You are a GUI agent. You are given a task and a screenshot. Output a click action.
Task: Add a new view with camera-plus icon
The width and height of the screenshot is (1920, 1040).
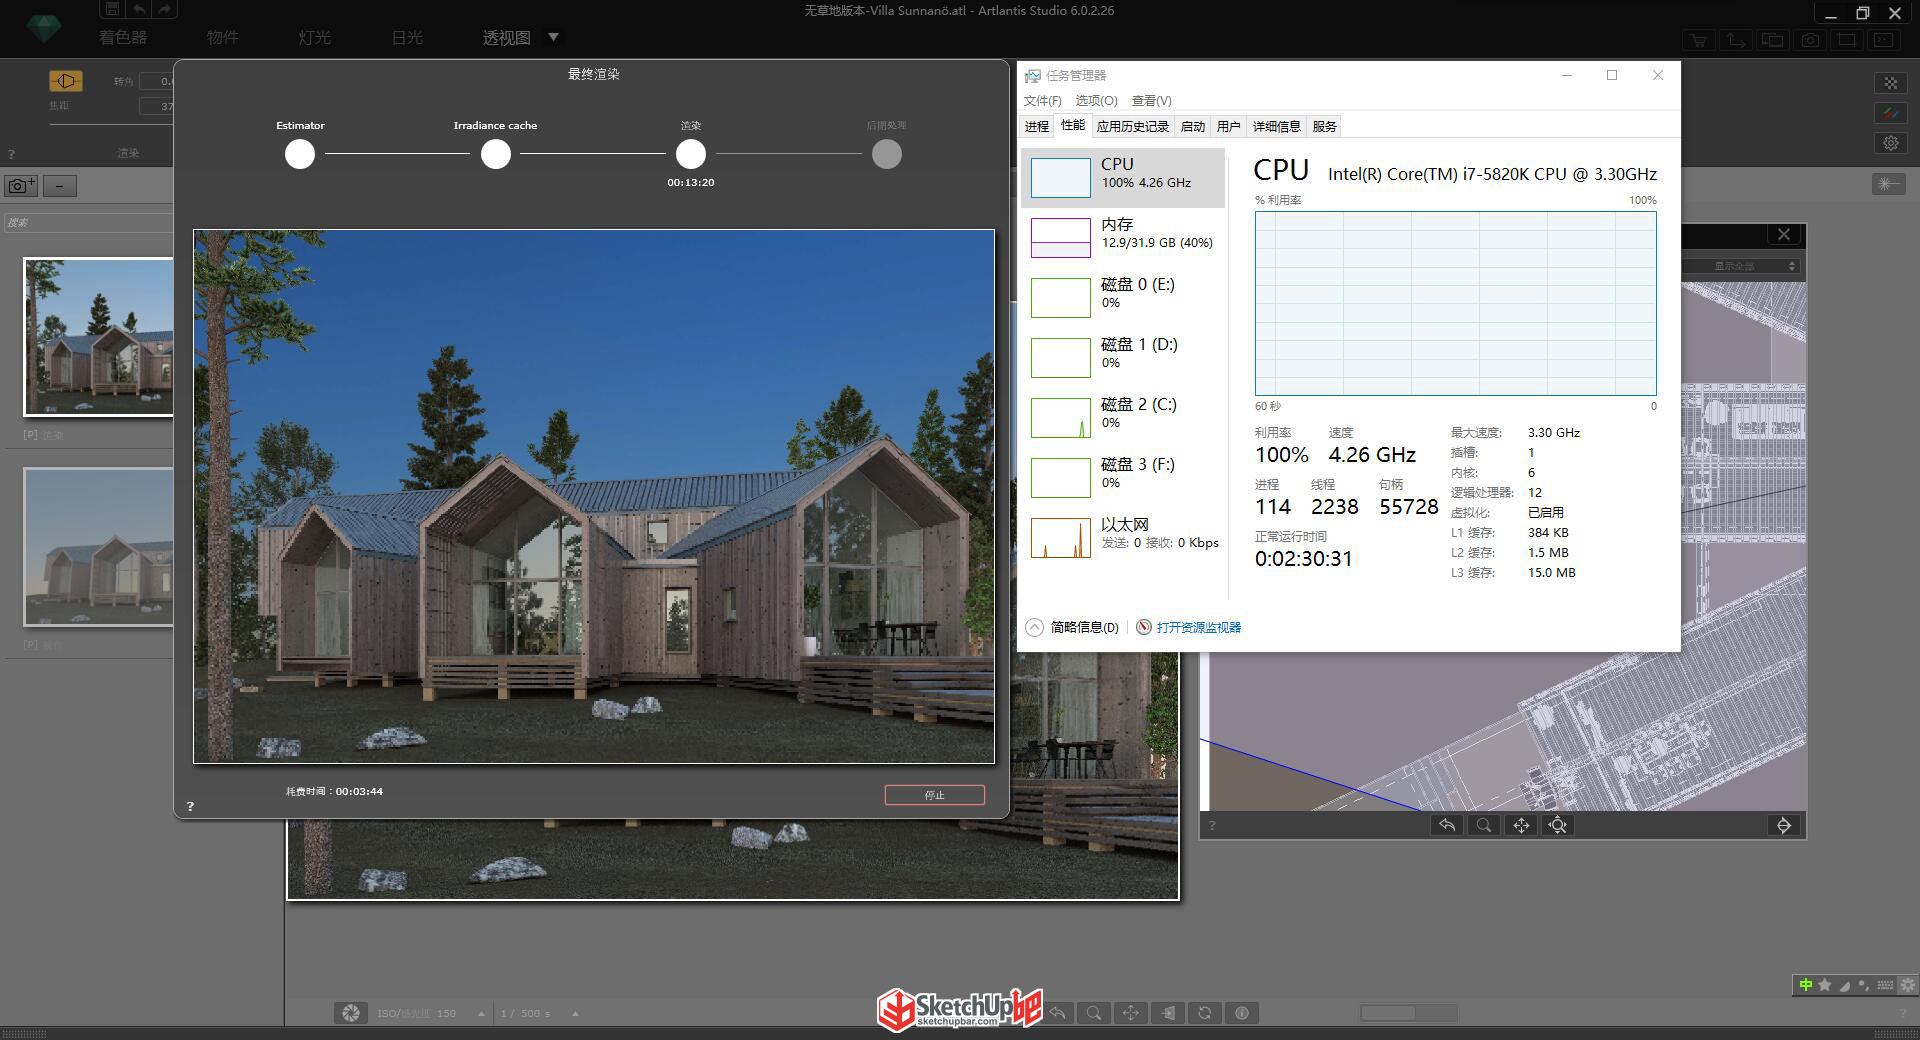tap(21, 185)
